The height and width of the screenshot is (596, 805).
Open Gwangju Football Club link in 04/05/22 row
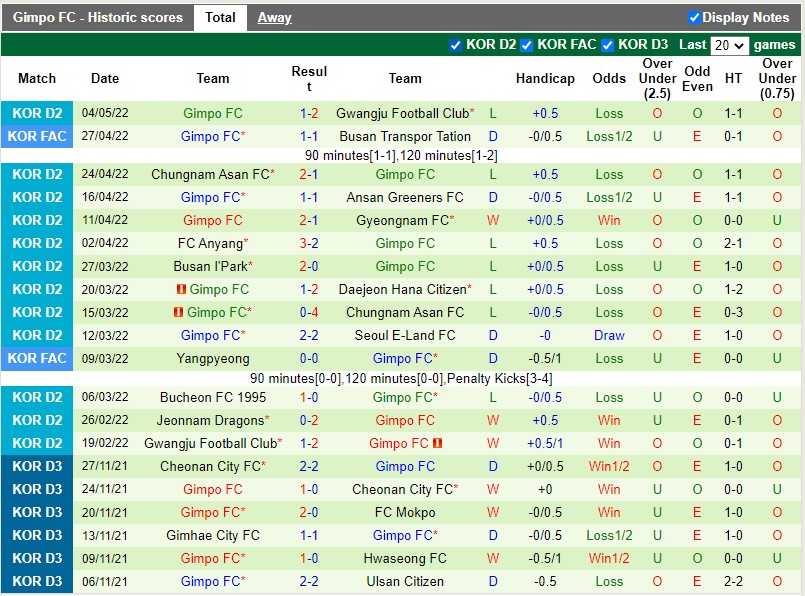click(402, 113)
